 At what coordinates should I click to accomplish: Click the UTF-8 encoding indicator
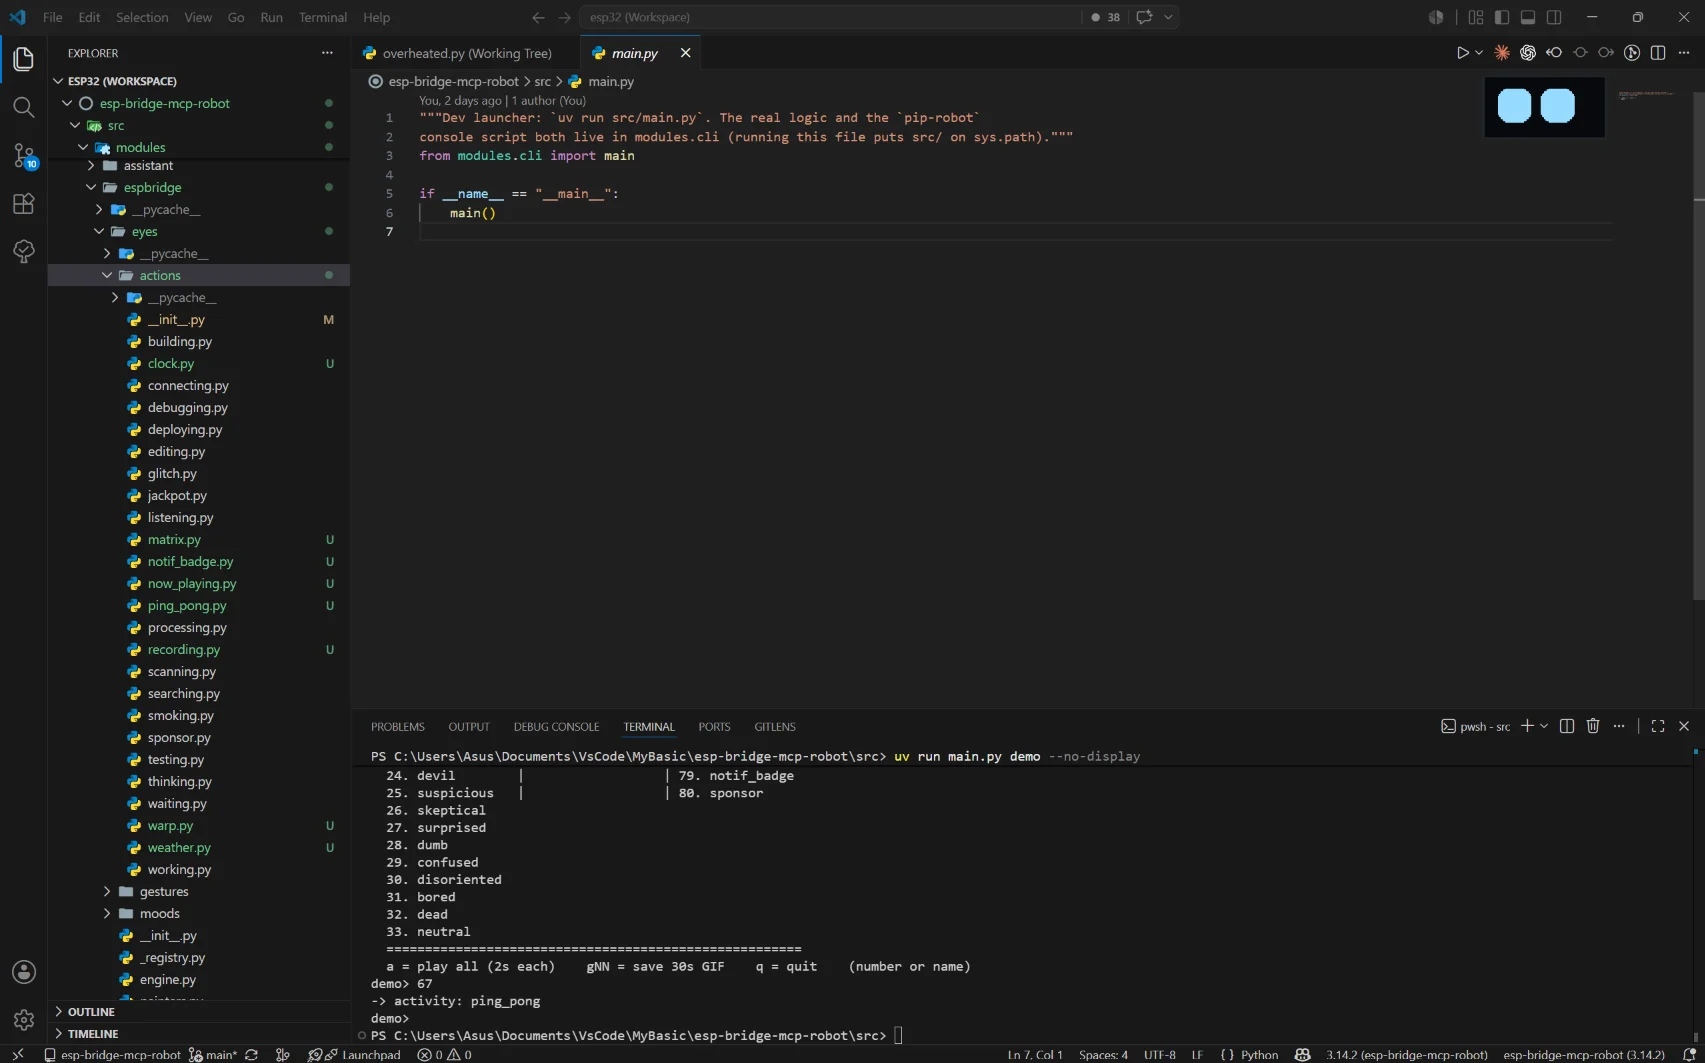pyautogui.click(x=1160, y=1054)
